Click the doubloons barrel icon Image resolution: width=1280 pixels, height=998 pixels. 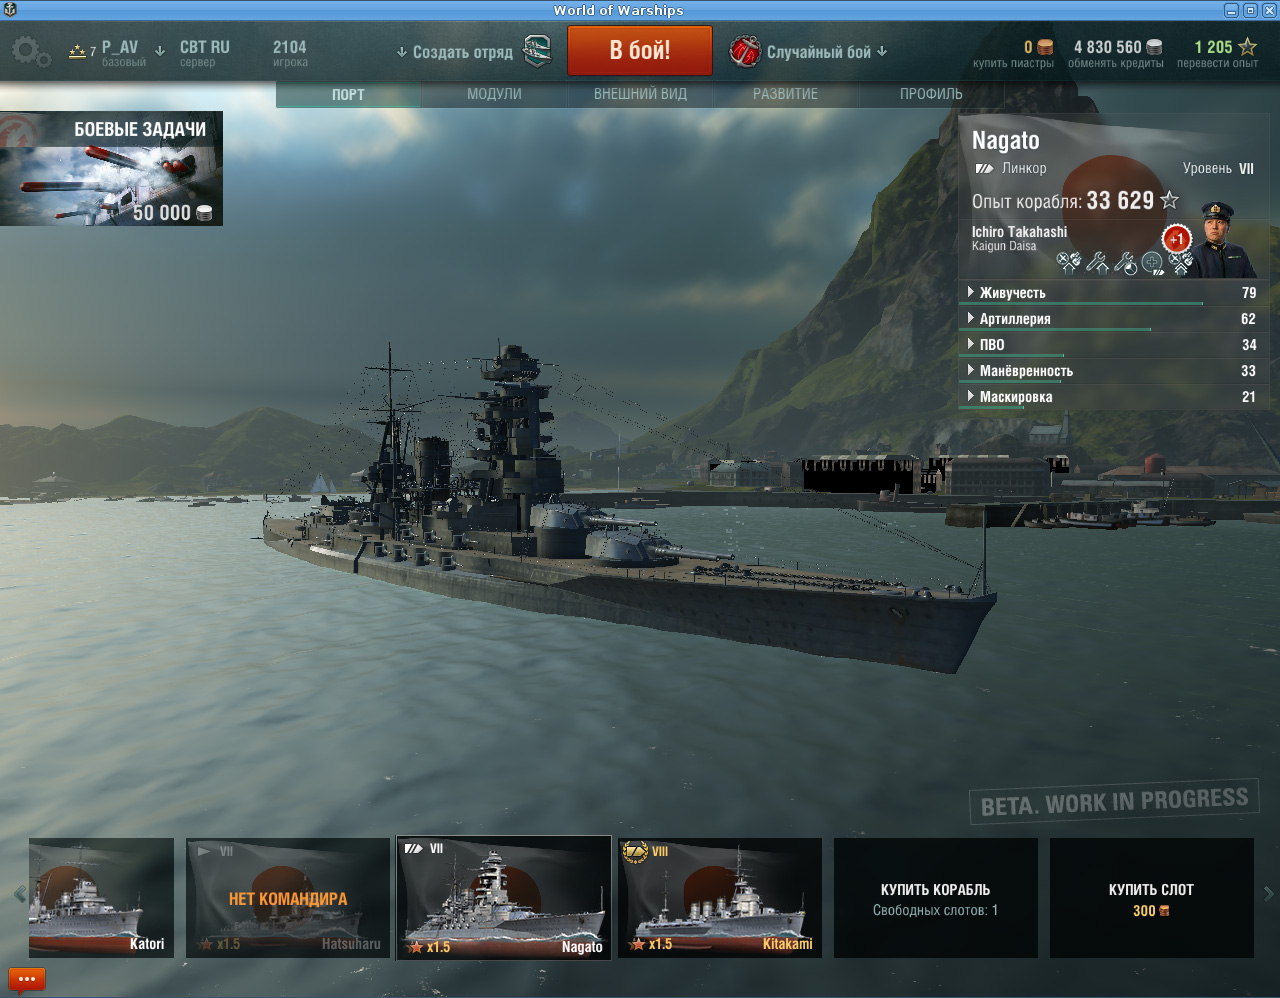point(1045,47)
